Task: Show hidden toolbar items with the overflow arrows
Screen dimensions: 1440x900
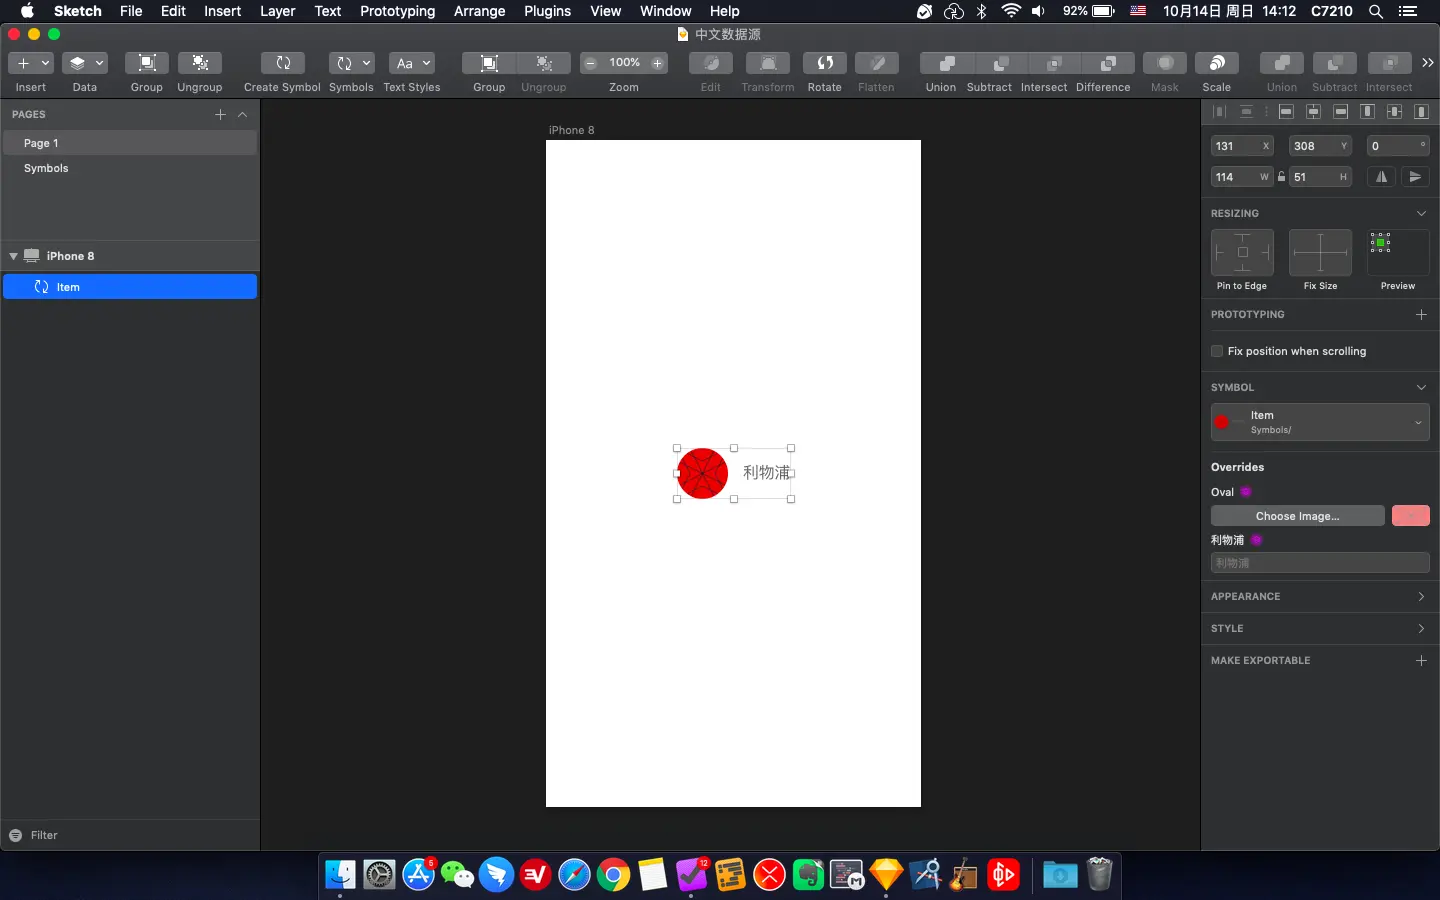Action: (x=1428, y=63)
